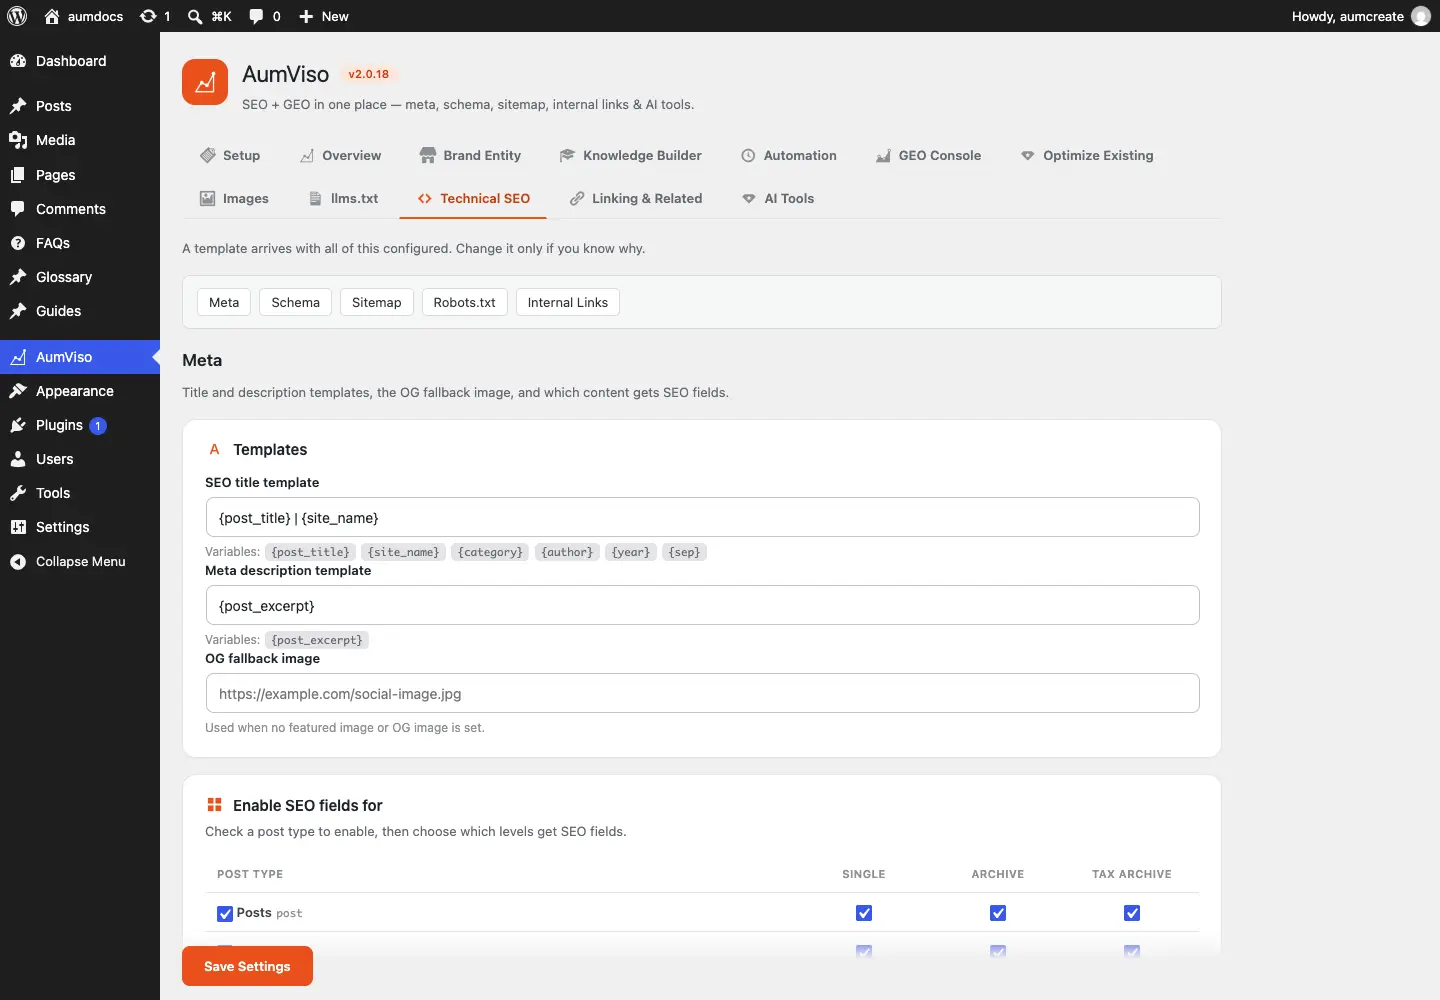Focus the SEO title template field
This screenshot has height=1000, width=1440.
(702, 517)
